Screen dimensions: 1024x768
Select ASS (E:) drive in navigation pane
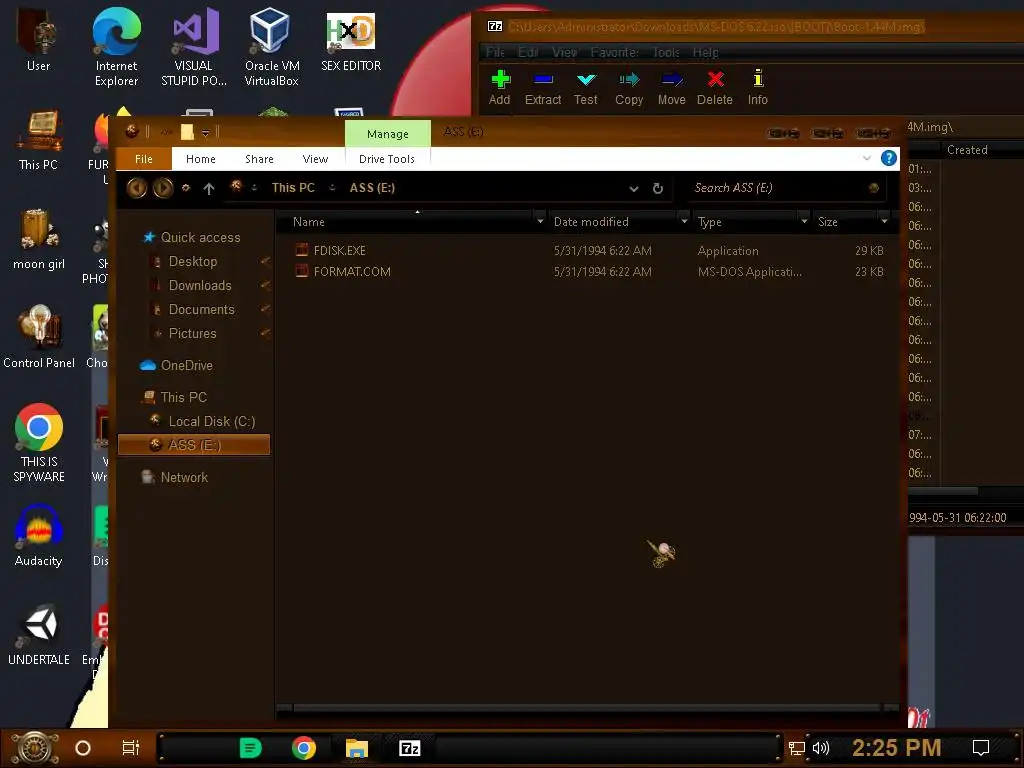point(194,445)
